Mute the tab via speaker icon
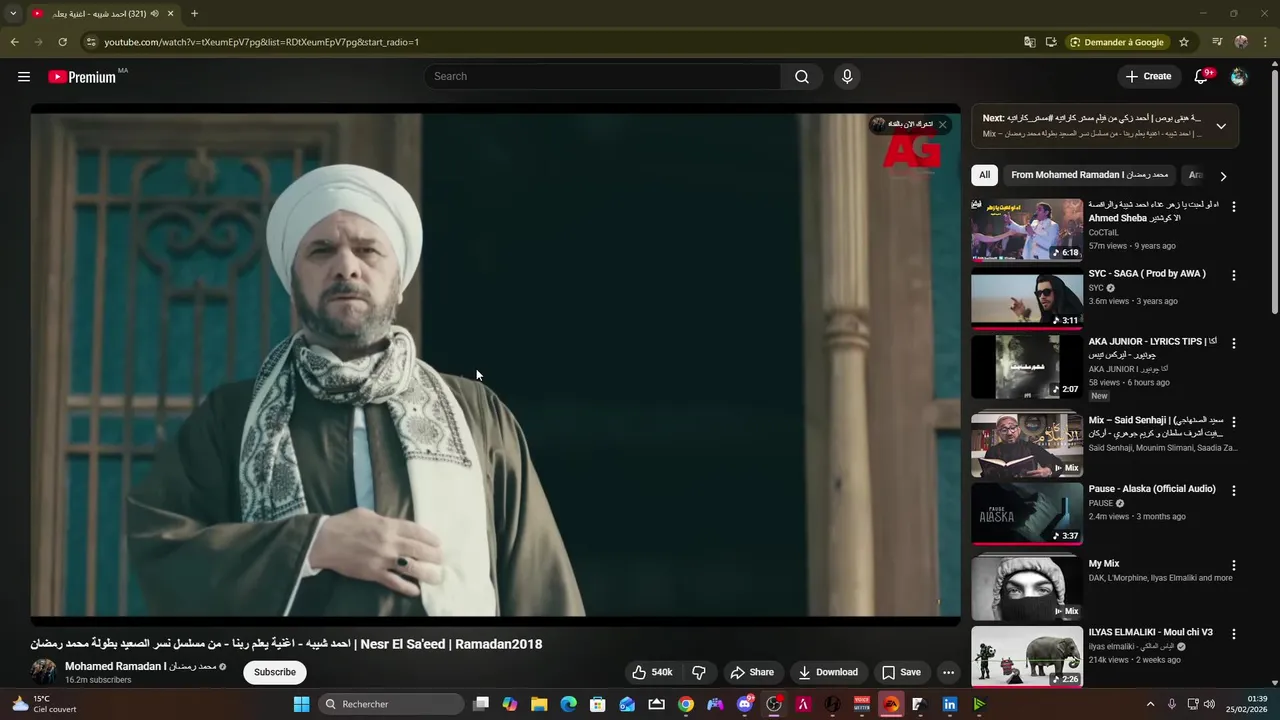 (154, 14)
